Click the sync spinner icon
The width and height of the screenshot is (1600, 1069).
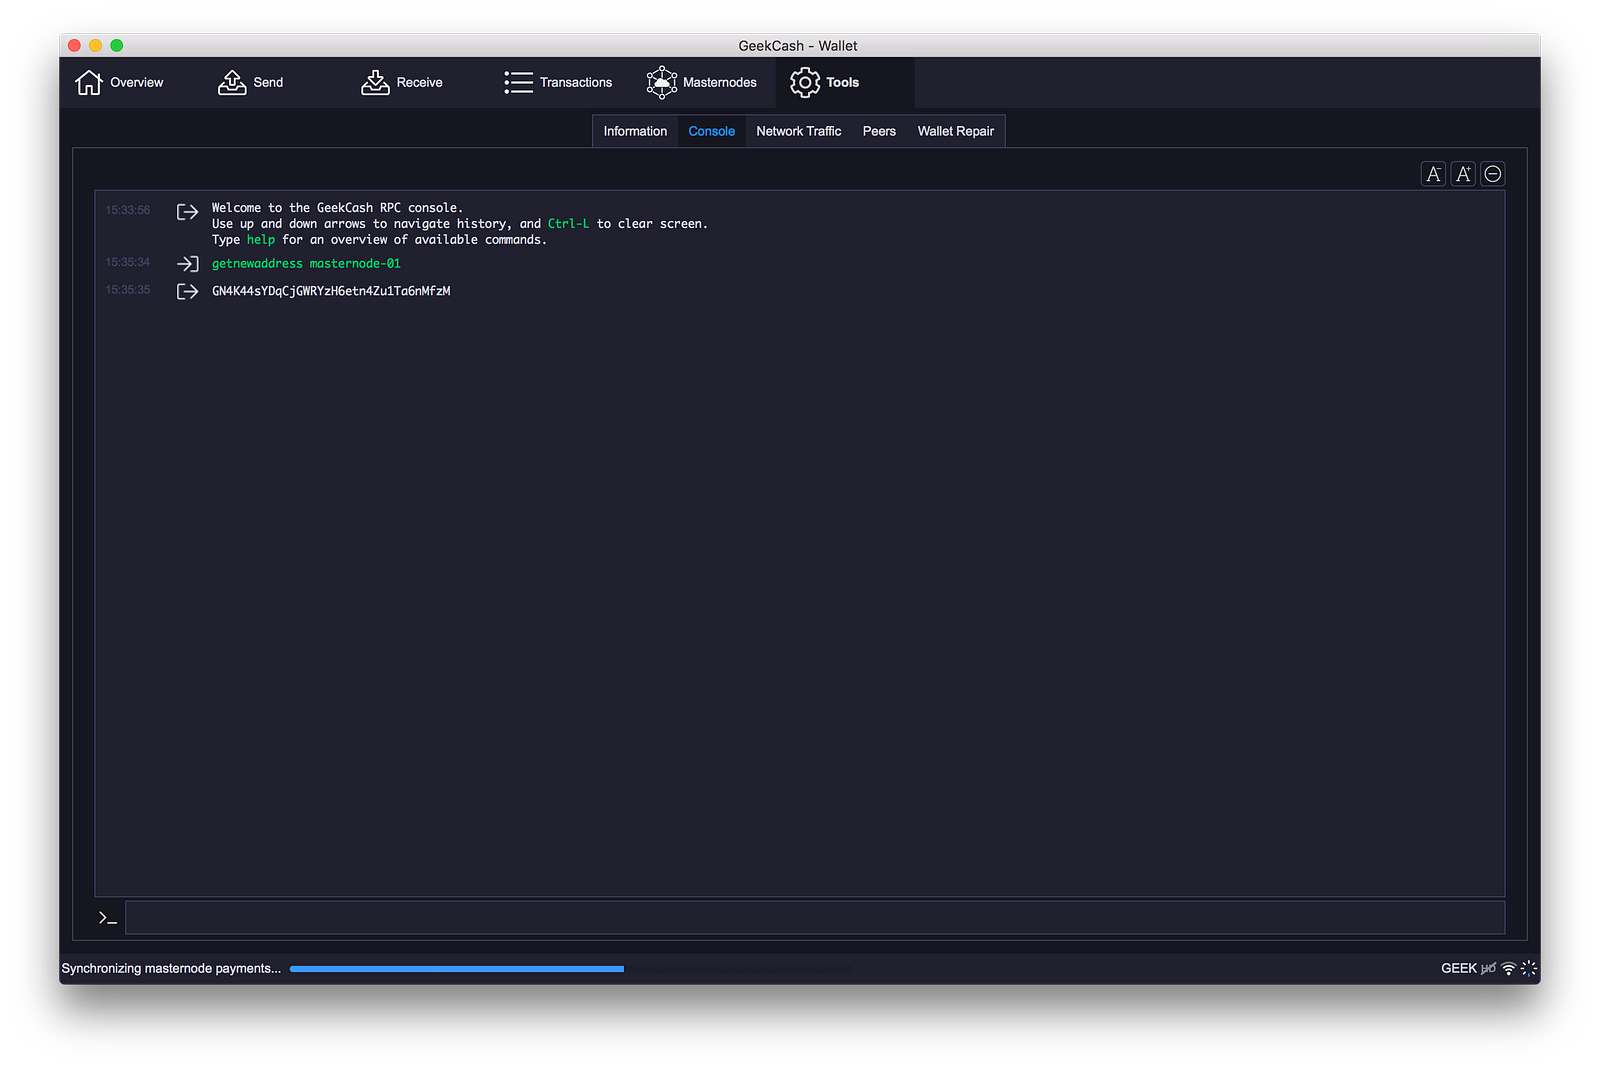(x=1529, y=968)
